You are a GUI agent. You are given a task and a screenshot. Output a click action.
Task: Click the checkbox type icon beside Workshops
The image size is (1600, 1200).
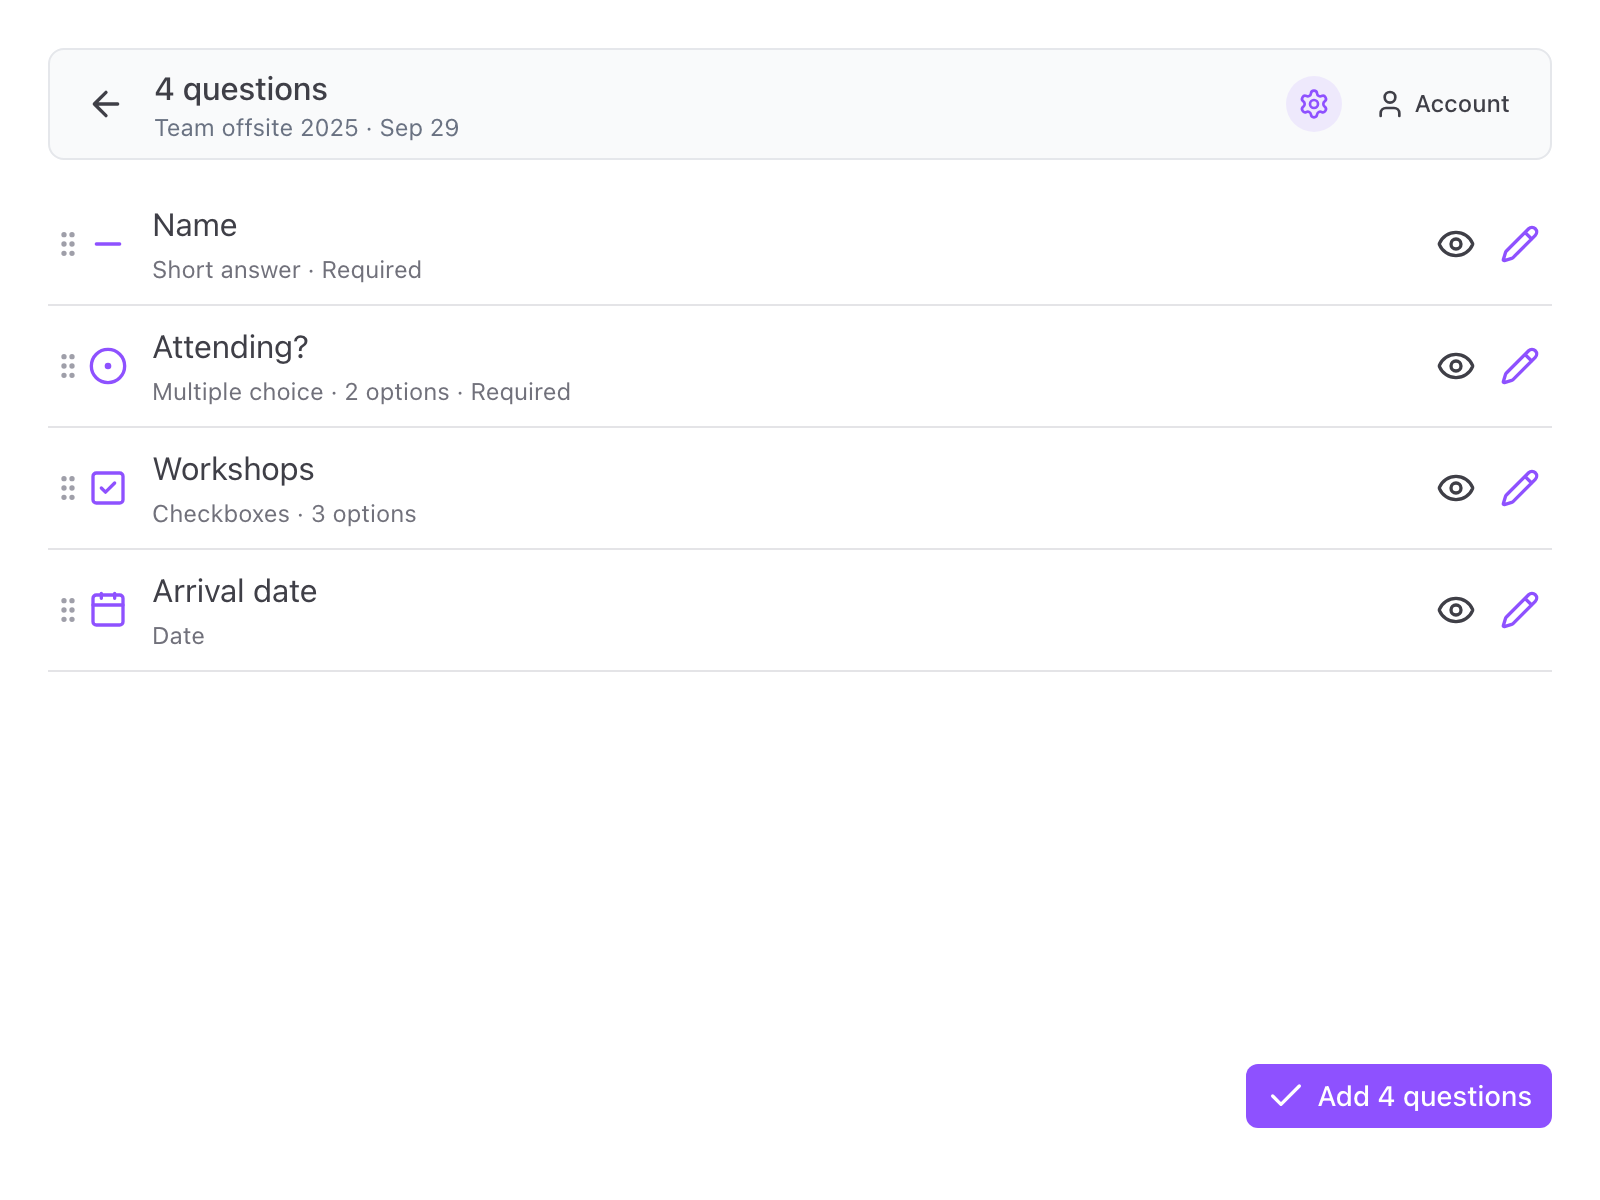[108, 488]
